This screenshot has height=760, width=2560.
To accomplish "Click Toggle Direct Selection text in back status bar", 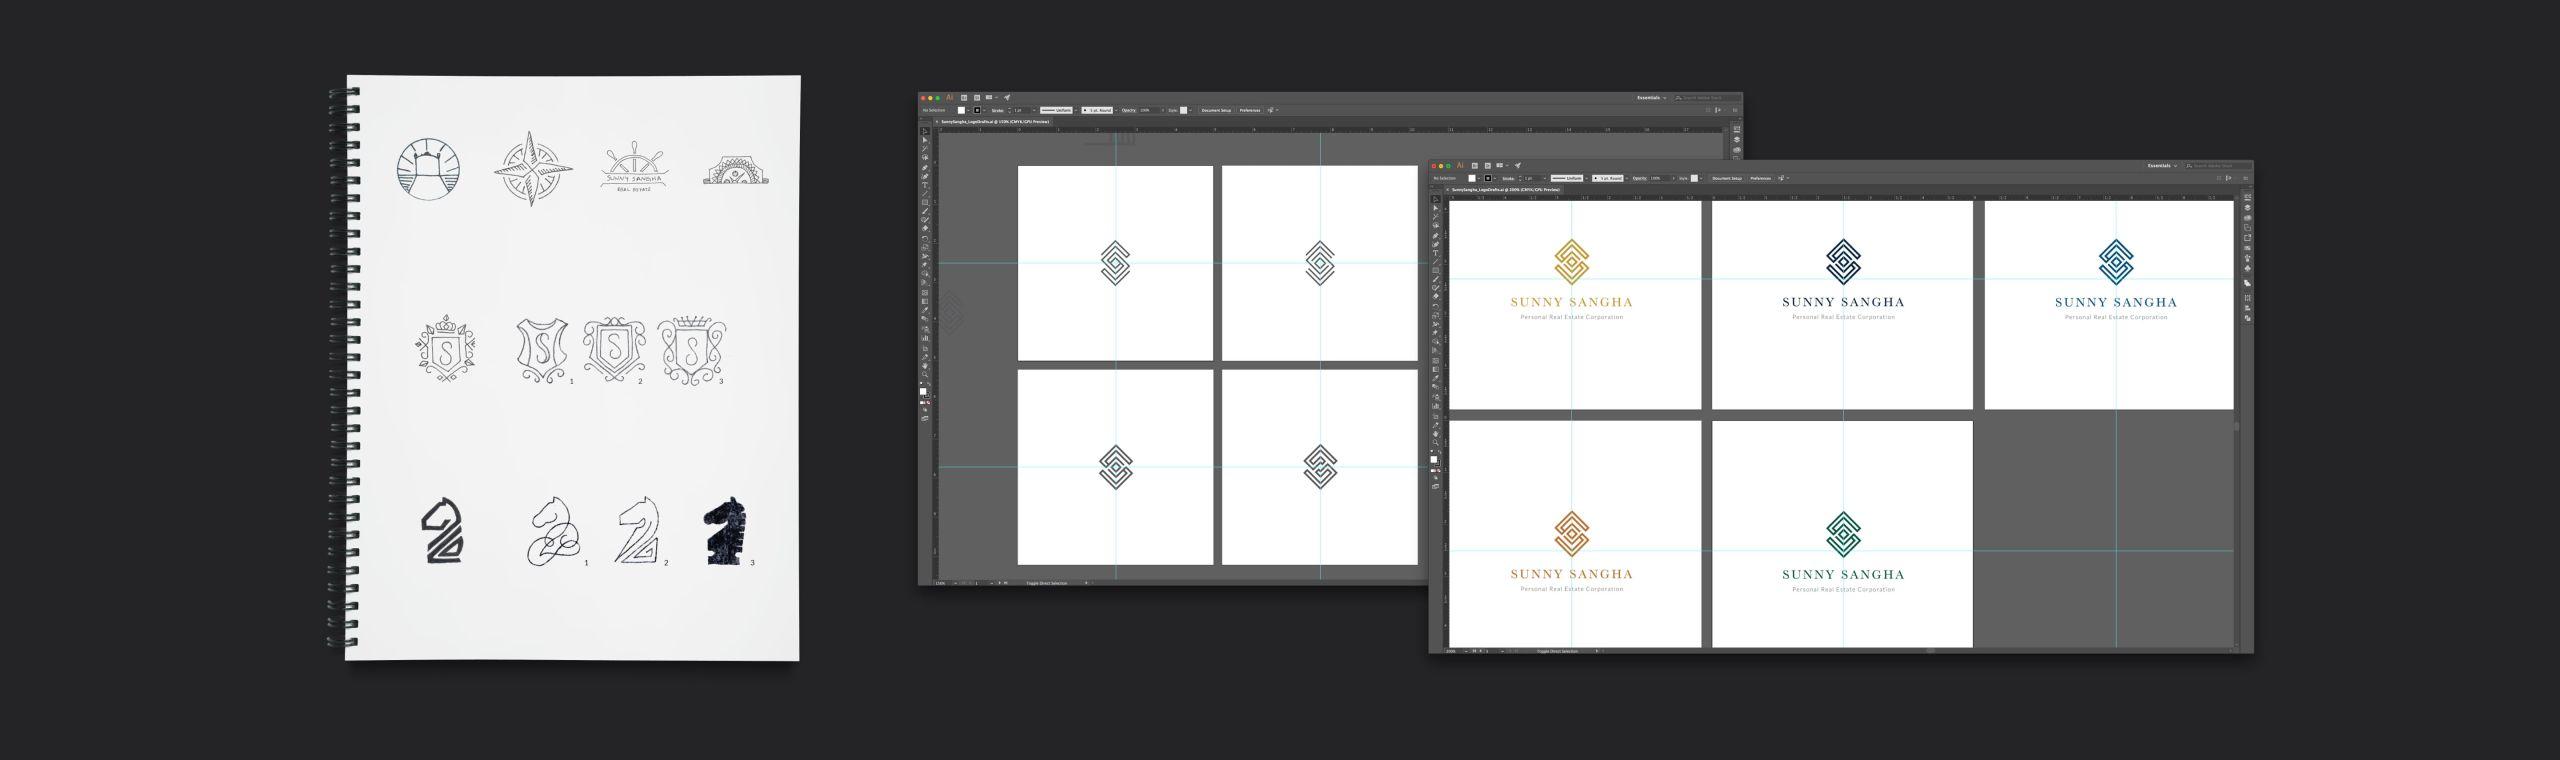I will 1047,583.
